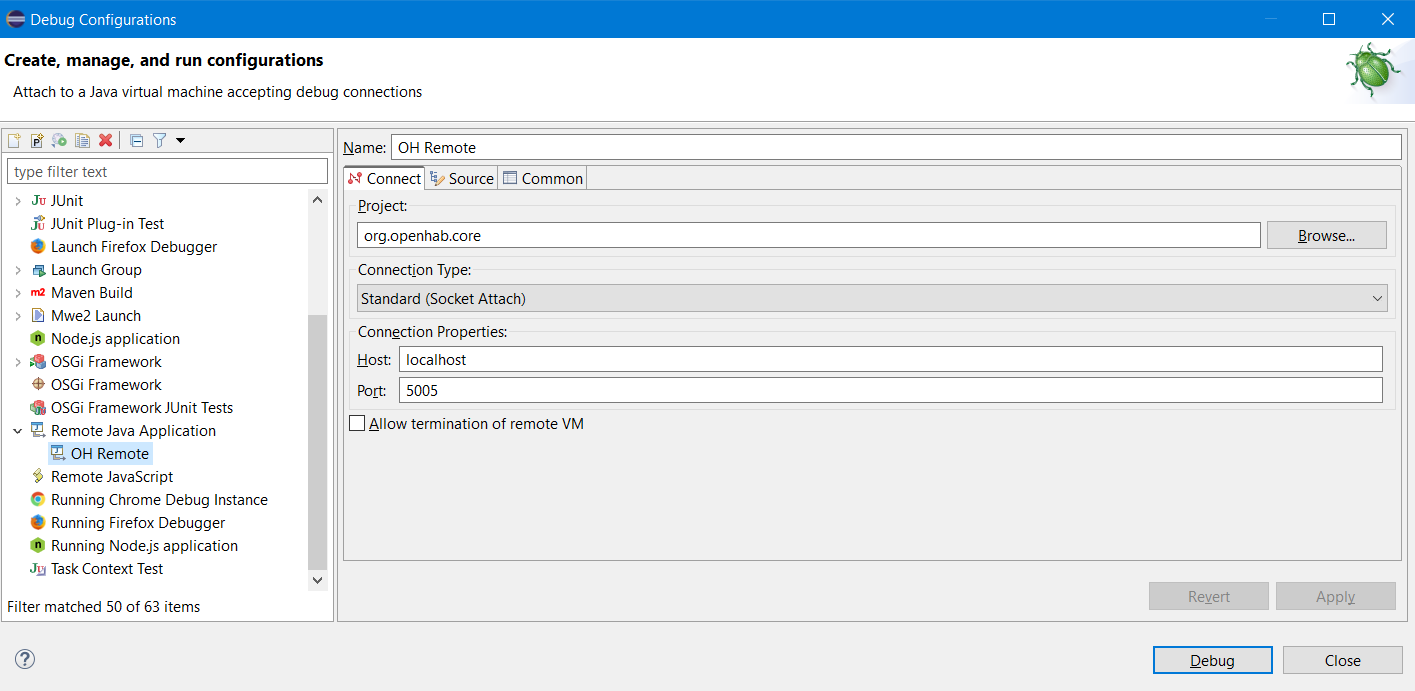Collapse all configurations in the tree
The width and height of the screenshot is (1415, 691).
click(x=137, y=140)
